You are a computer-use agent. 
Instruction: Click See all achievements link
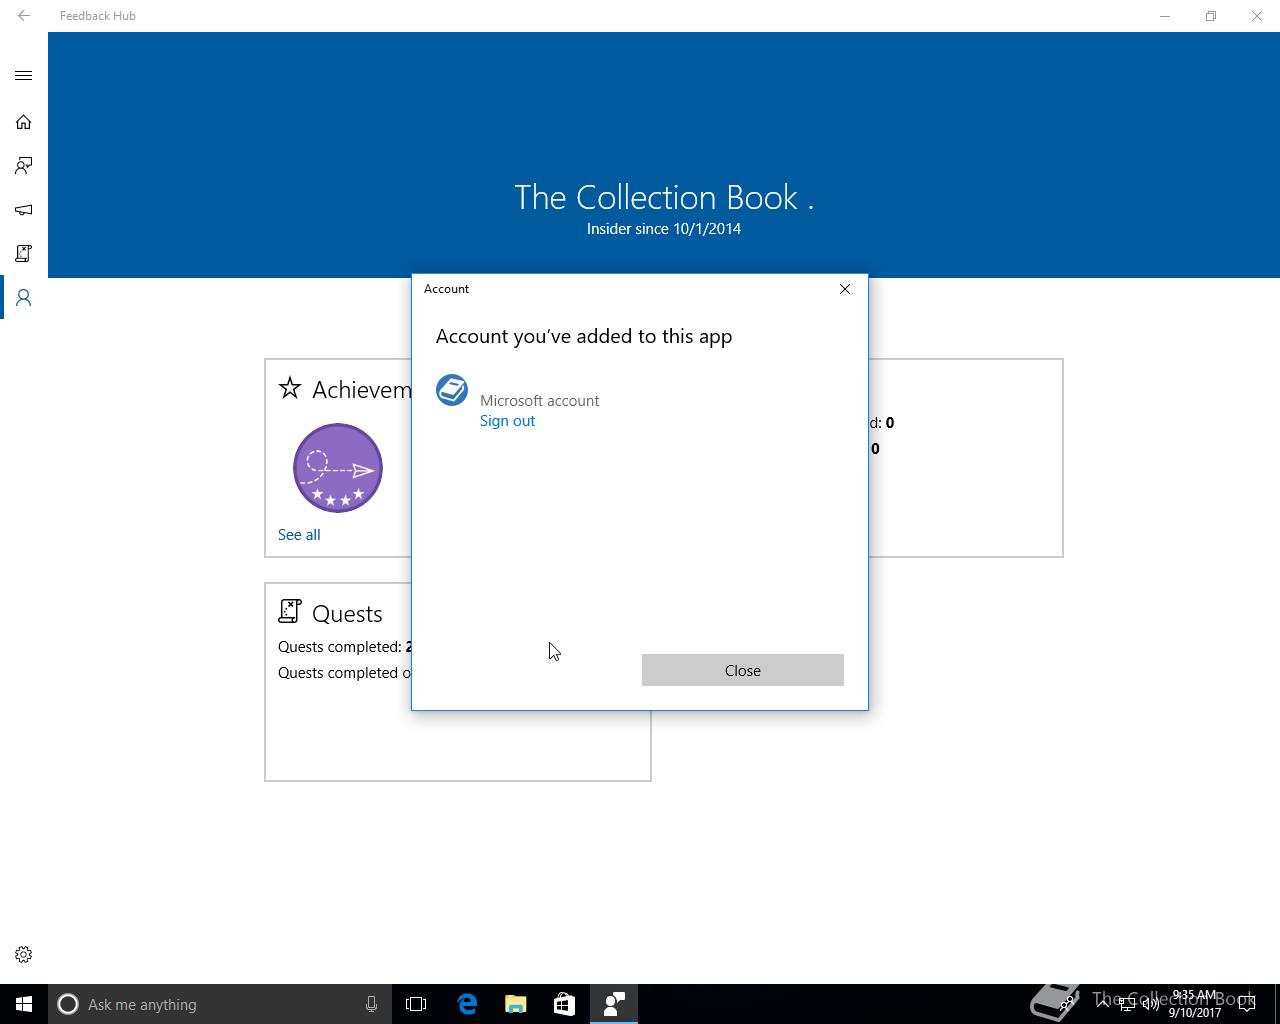(299, 535)
